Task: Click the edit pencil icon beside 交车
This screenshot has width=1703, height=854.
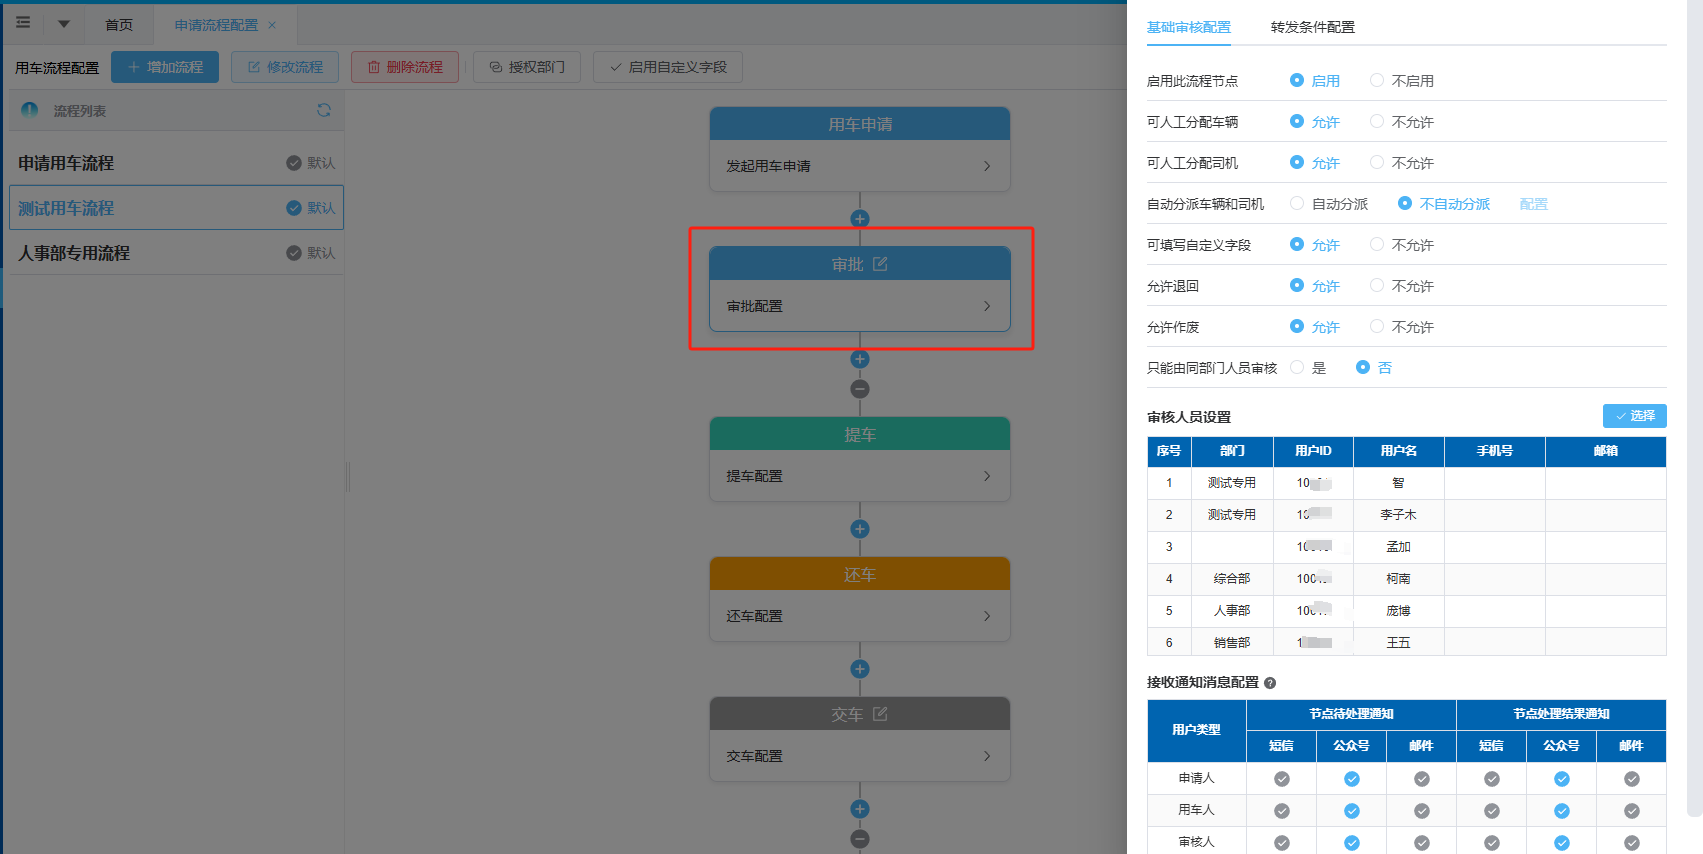Action: click(880, 714)
